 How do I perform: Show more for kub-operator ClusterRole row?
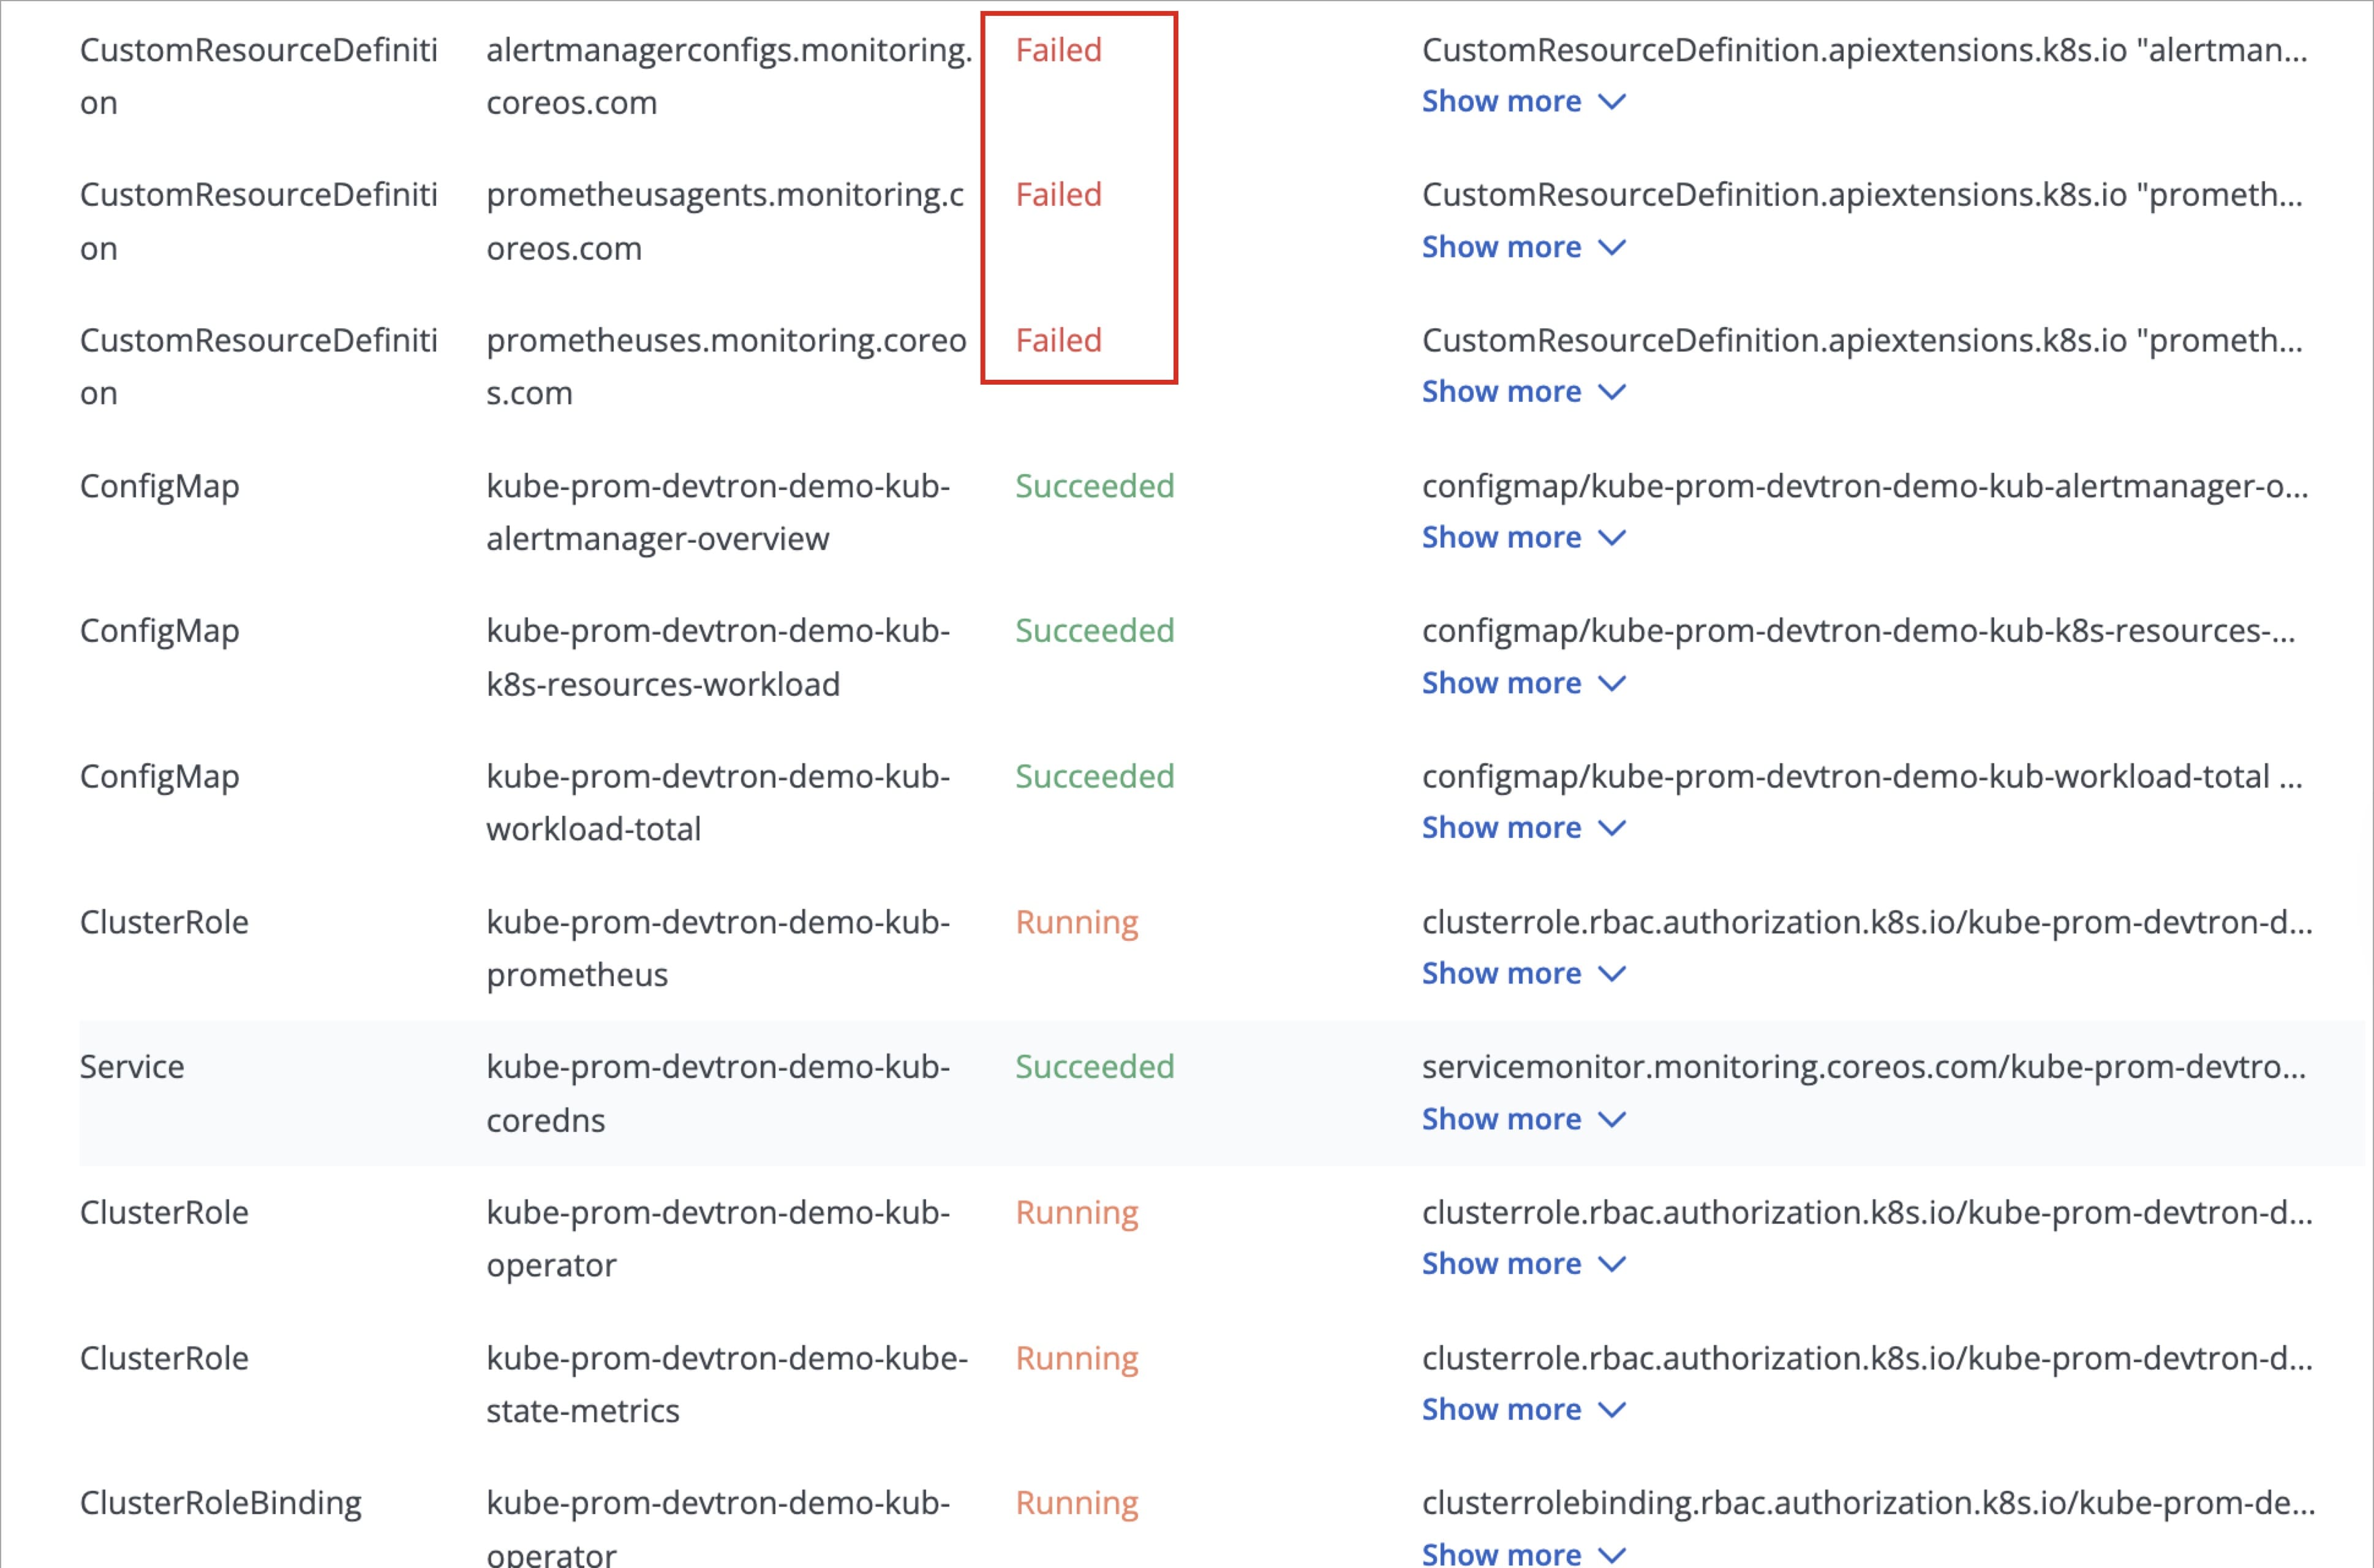pos(1522,1264)
